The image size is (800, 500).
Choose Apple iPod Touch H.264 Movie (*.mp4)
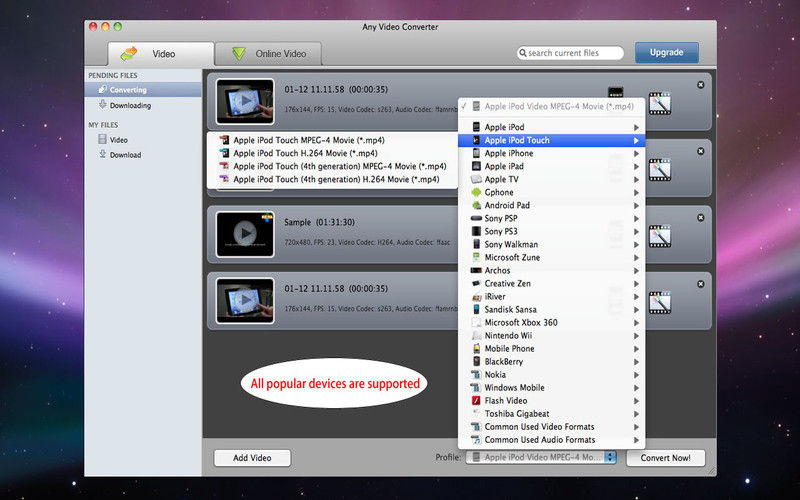coord(332,153)
